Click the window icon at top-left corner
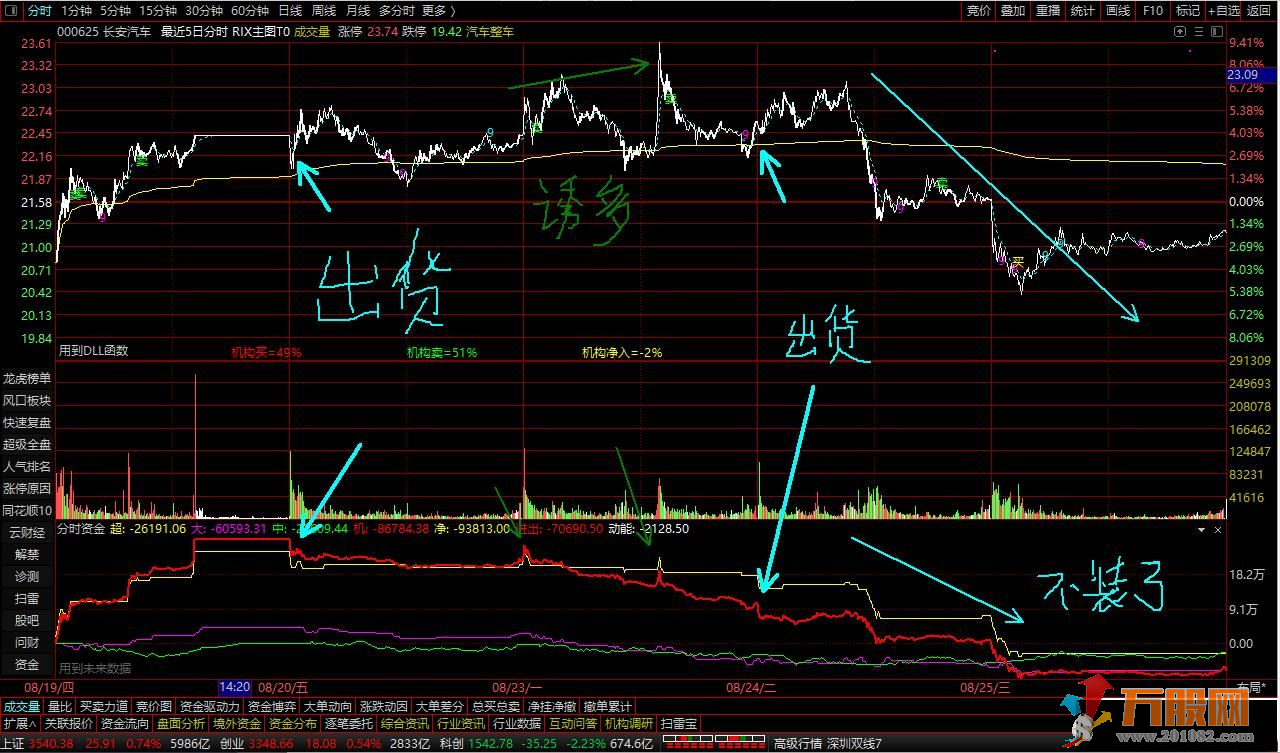 click(11, 11)
